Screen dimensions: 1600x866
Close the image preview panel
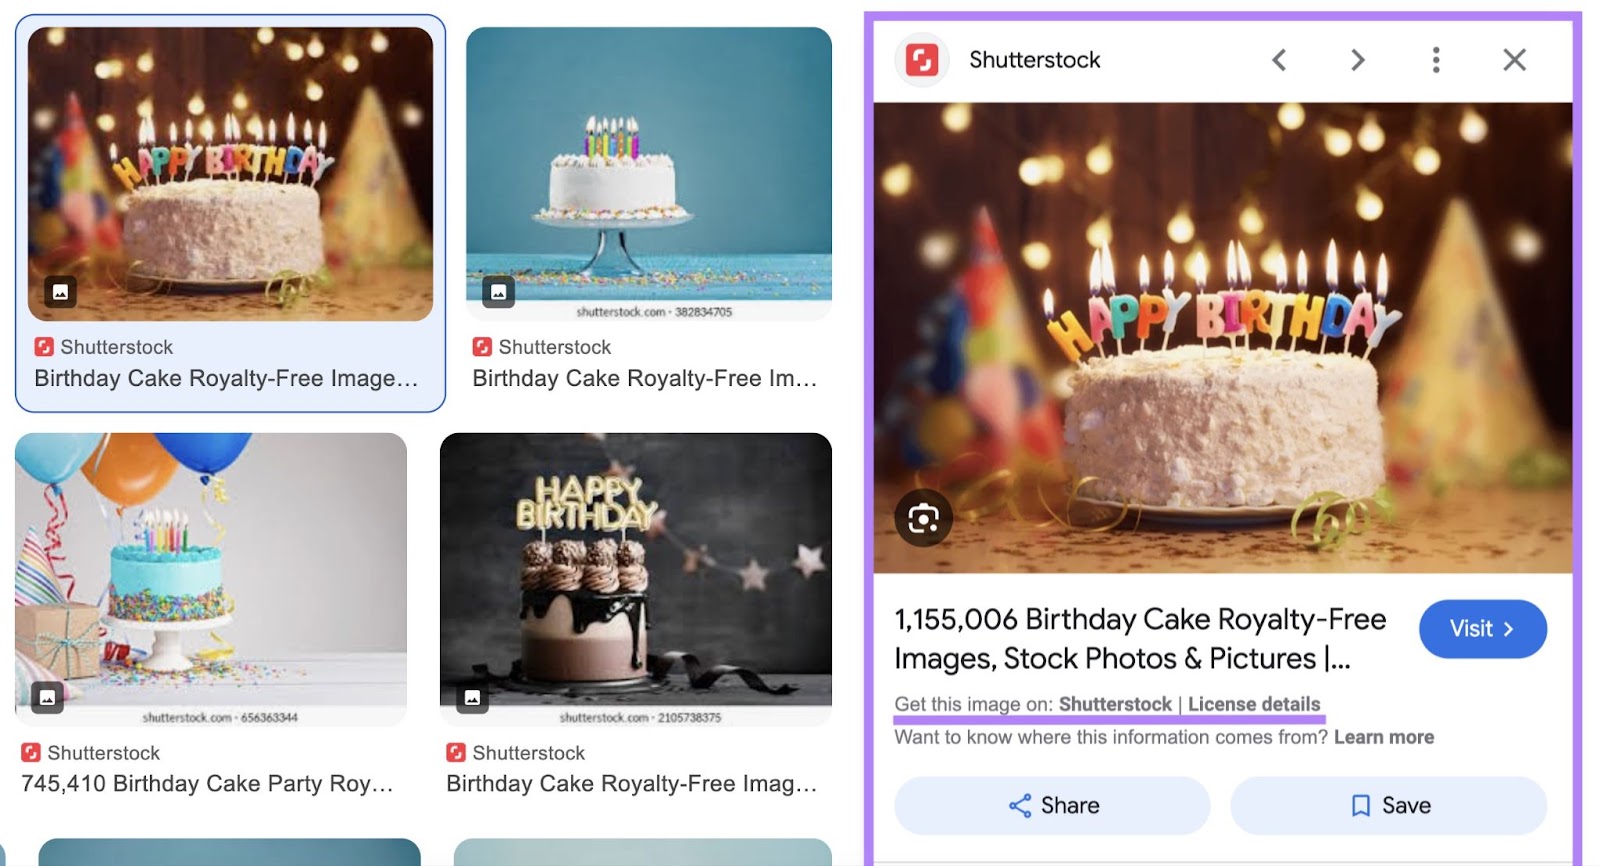click(x=1513, y=60)
